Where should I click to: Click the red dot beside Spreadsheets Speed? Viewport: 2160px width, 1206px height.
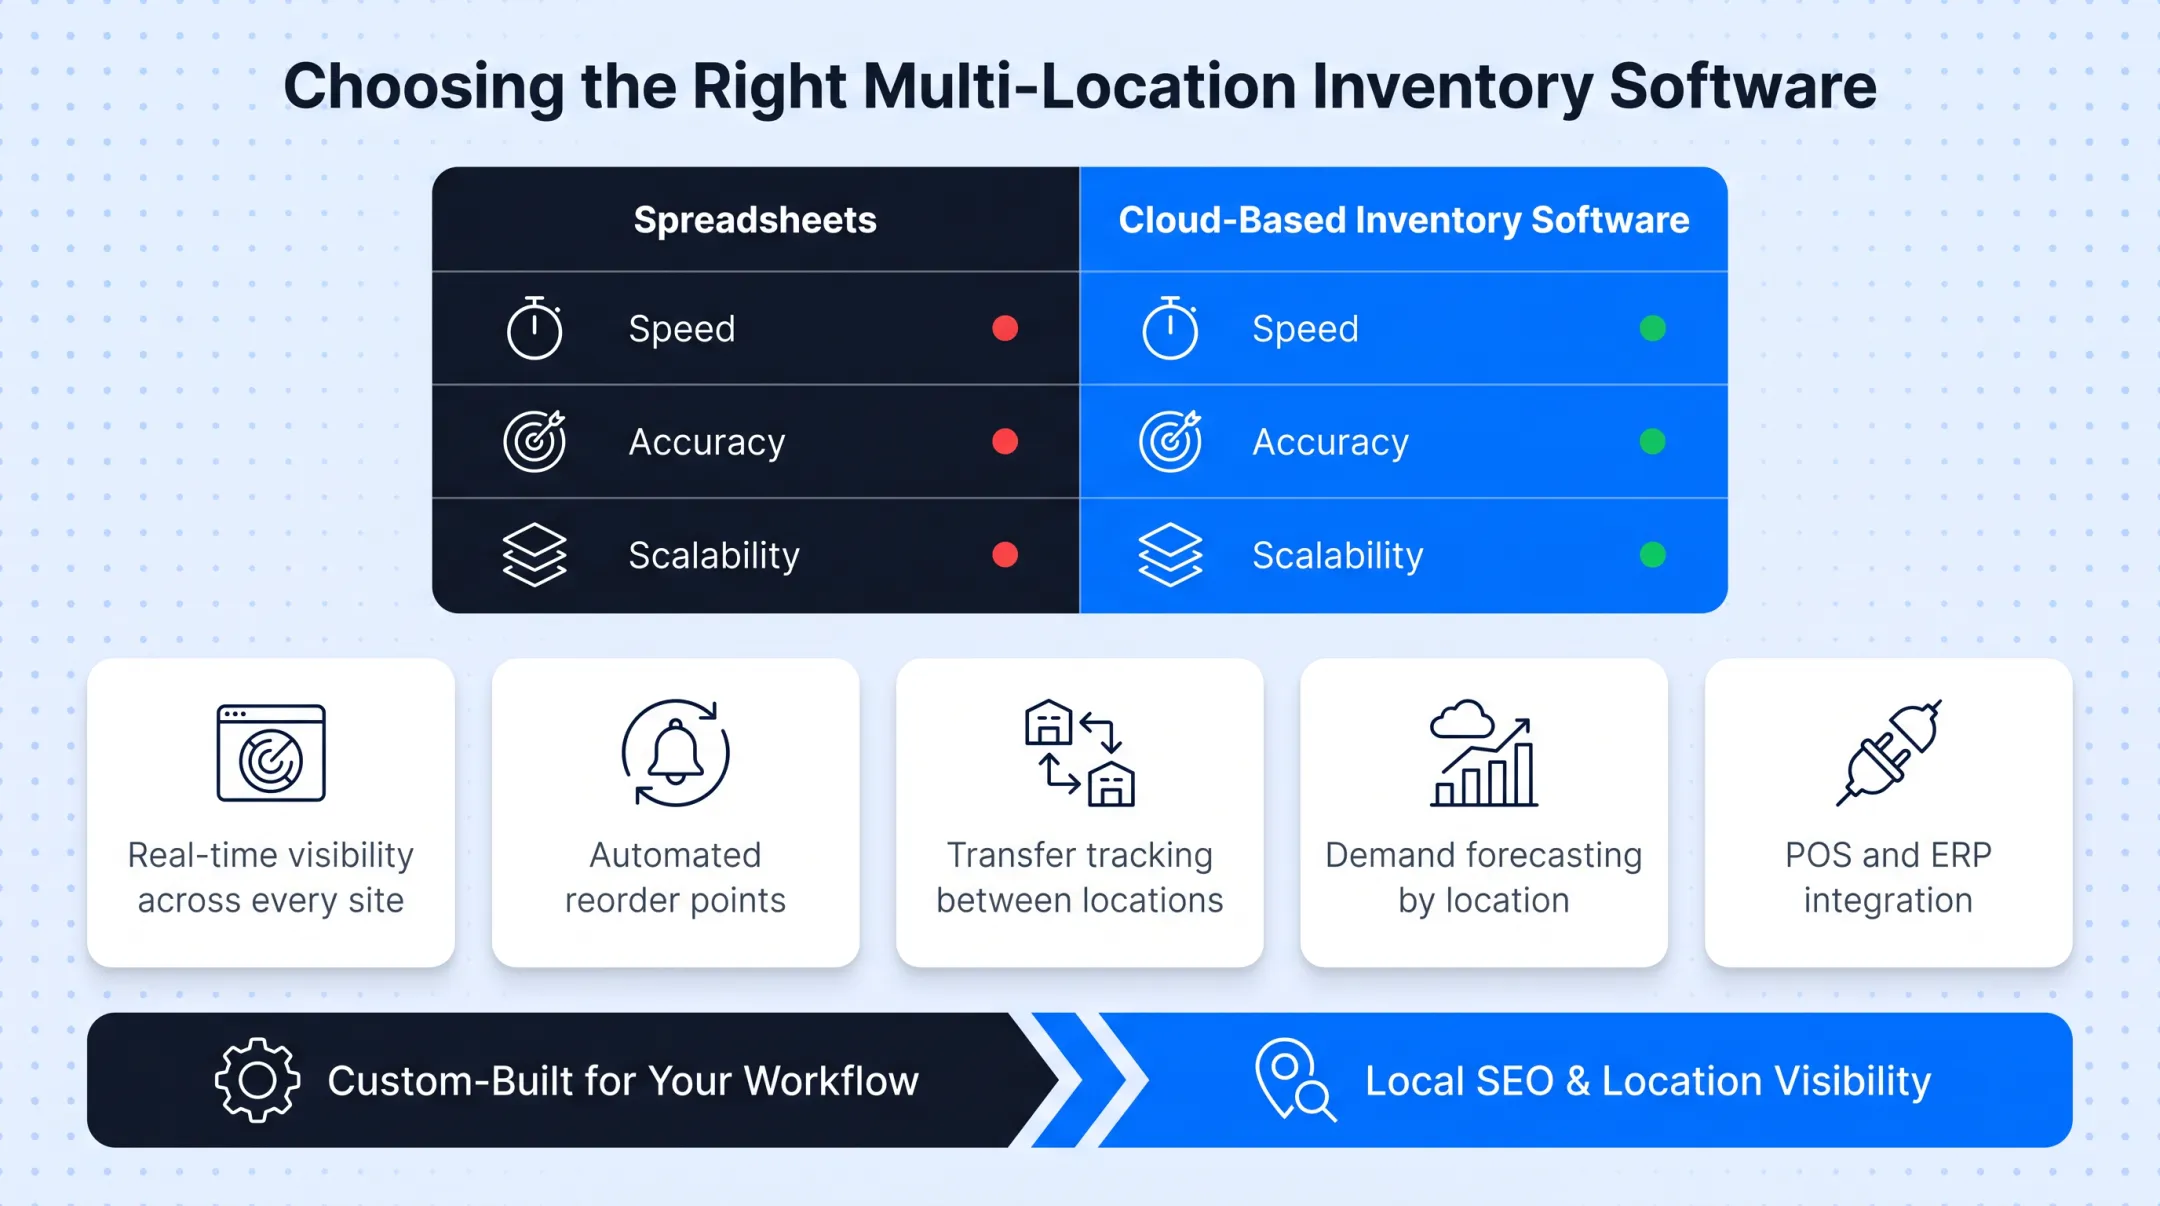pos(1005,328)
